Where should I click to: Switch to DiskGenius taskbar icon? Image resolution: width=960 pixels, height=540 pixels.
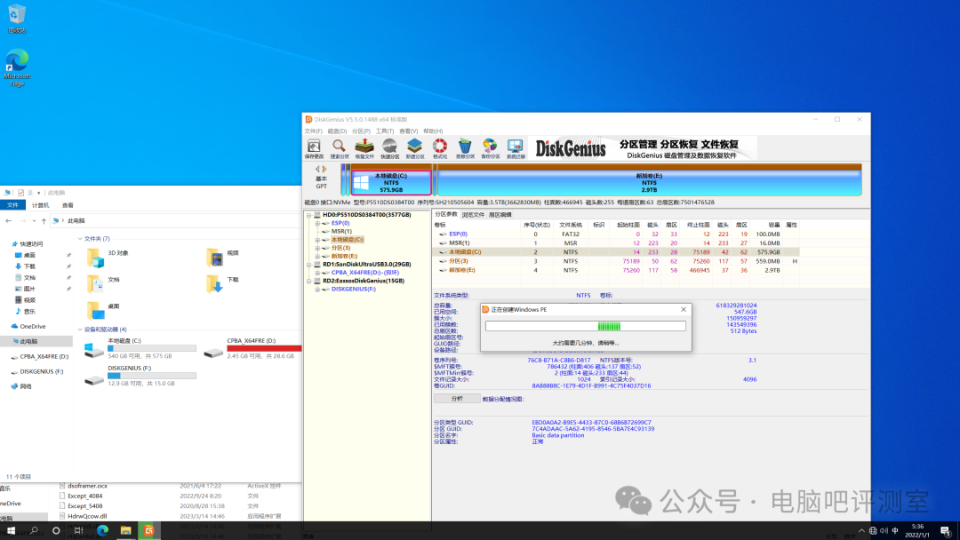click(149, 531)
